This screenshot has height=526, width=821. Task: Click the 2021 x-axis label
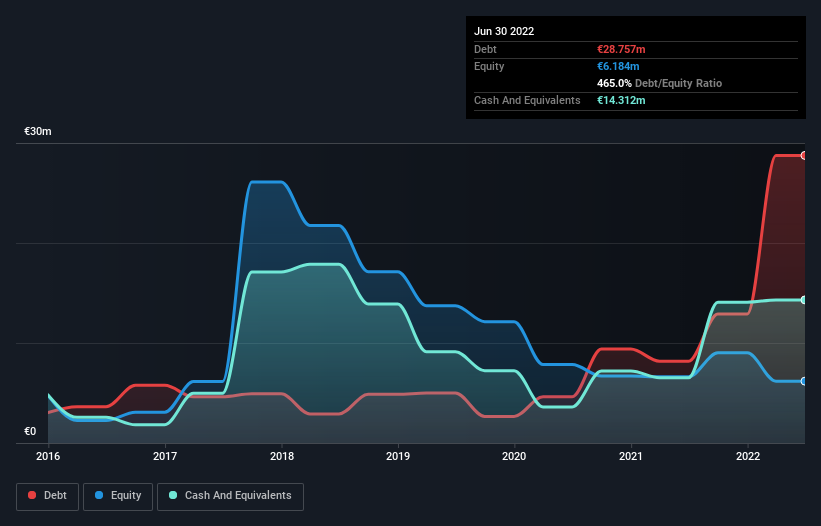click(x=631, y=456)
